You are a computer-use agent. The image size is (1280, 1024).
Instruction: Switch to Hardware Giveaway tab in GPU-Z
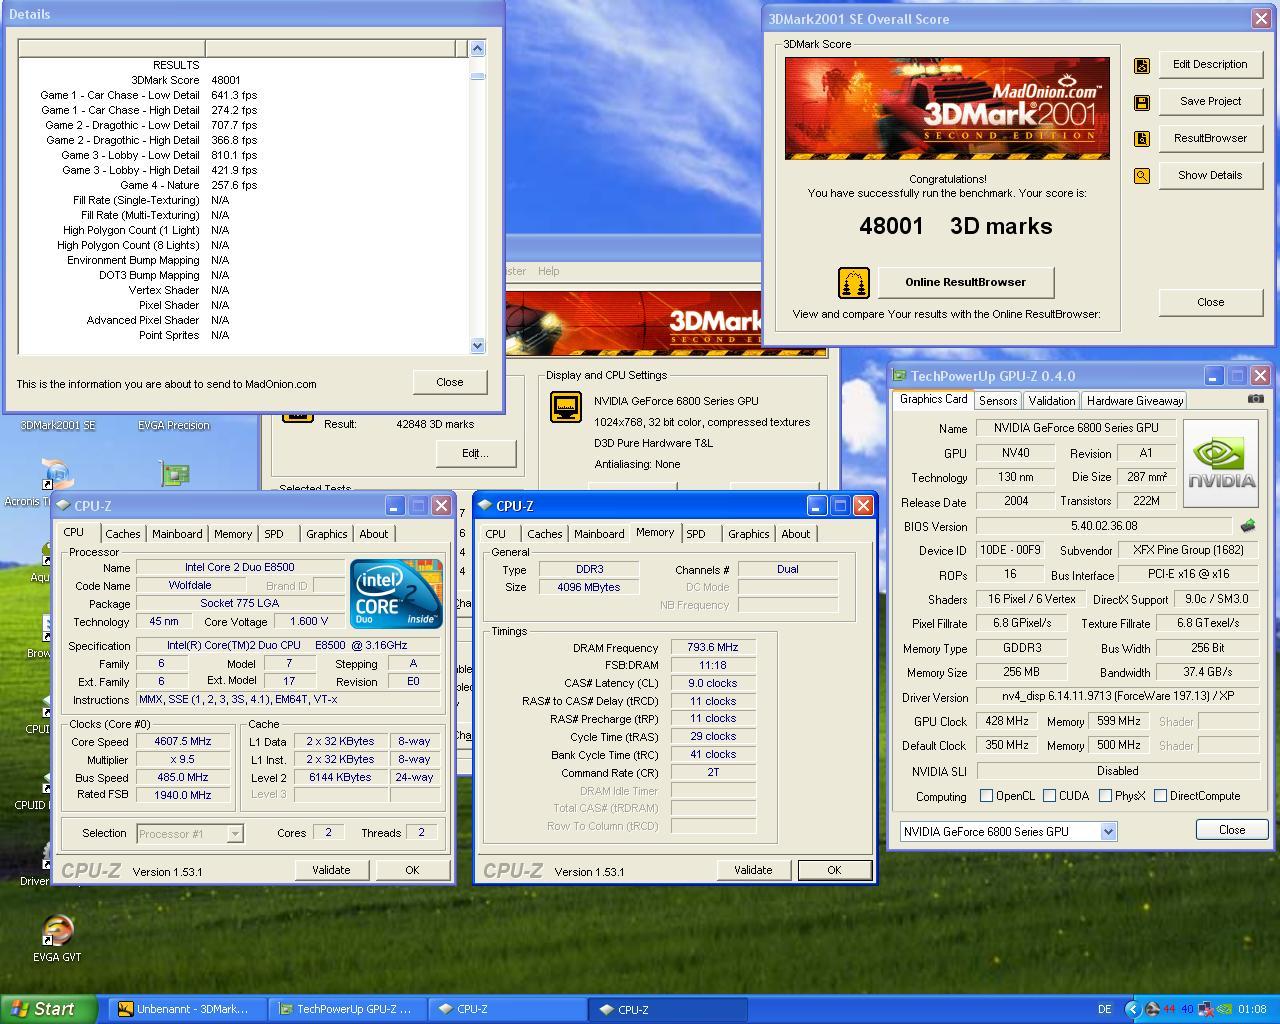(1135, 401)
